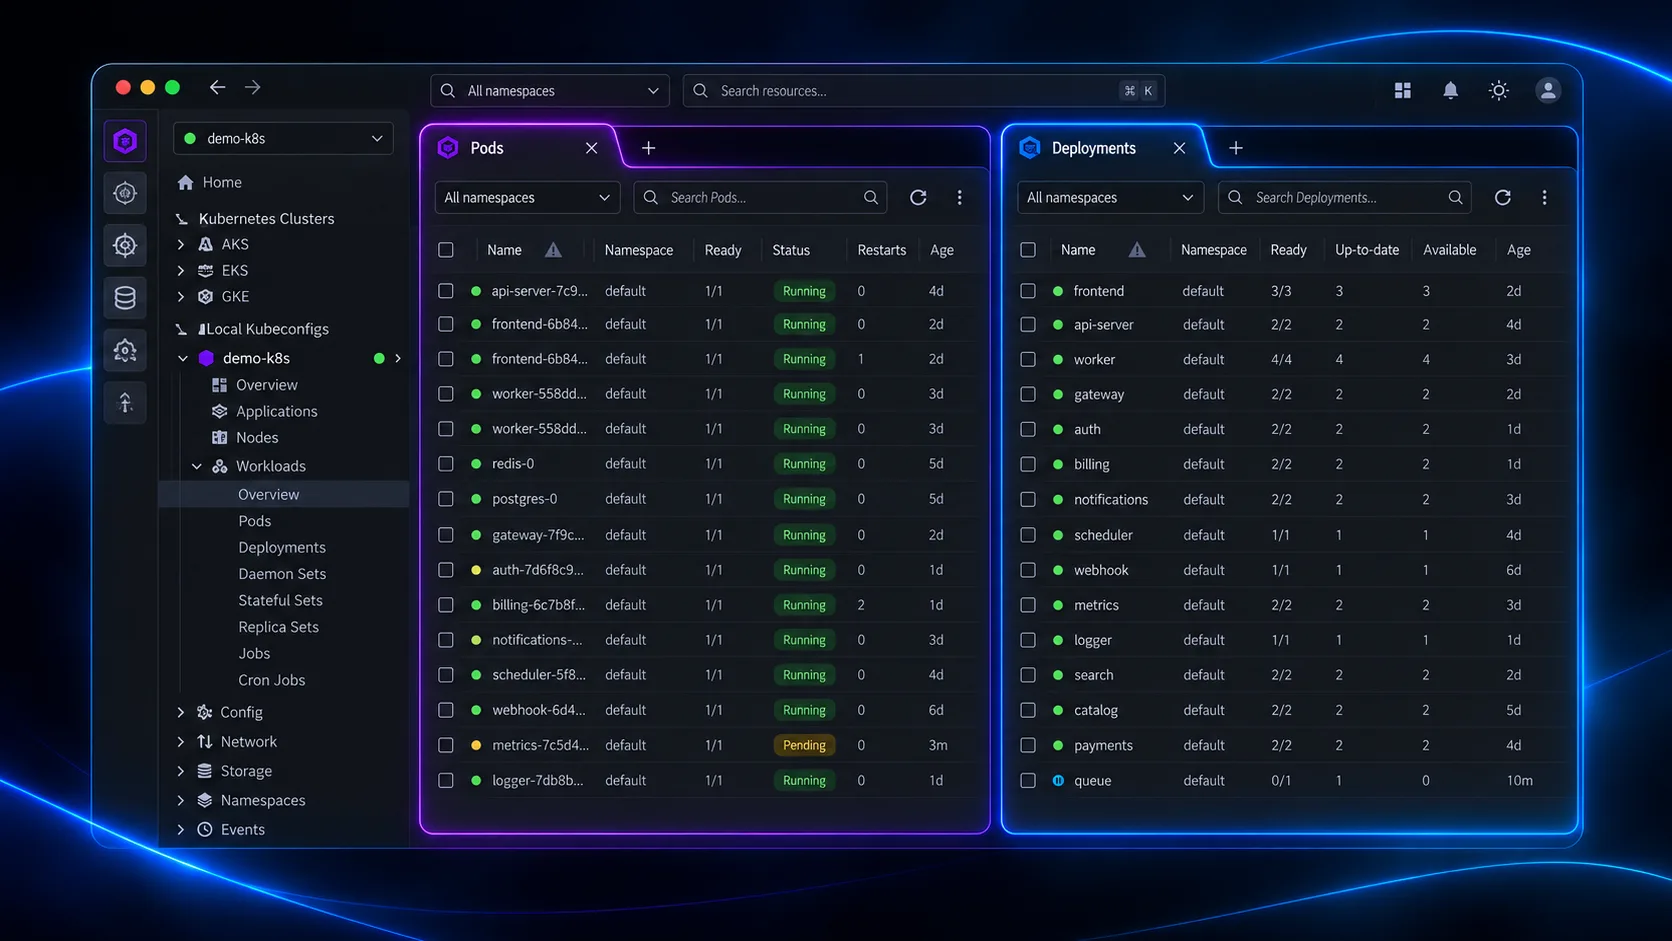The image size is (1672, 941).
Task: Switch to the Pods tab
Action: point(487,148)
